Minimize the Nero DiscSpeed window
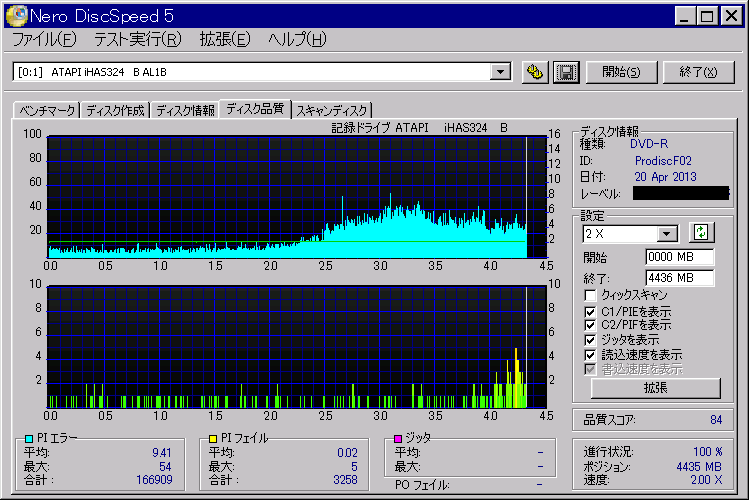This screenshot has height=500, width=749. [685, 16]
